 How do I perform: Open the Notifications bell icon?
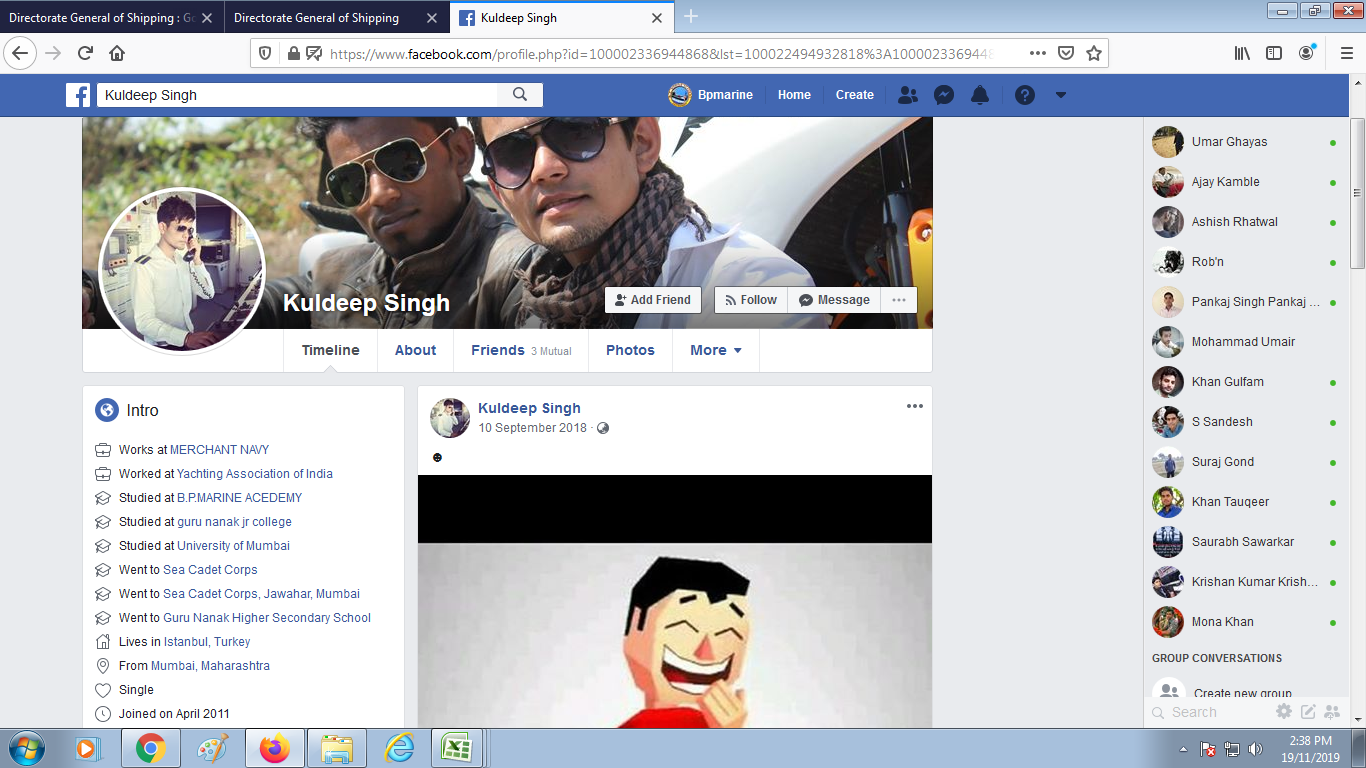[980, 95]
